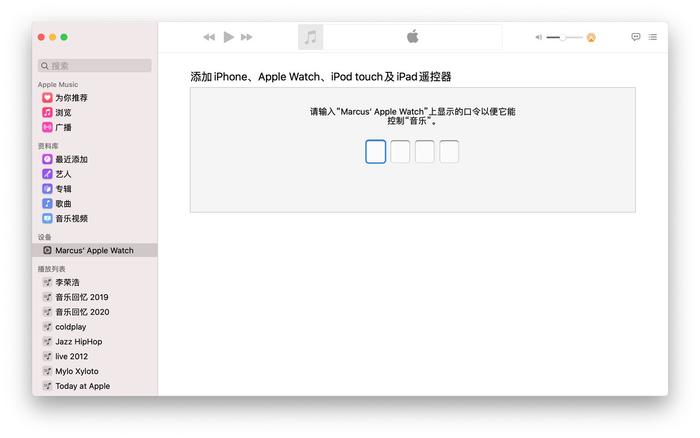Show lyrics with the speech bubble icon
Image resolution: width=700 pixels, height=438 pixels.
636,37
